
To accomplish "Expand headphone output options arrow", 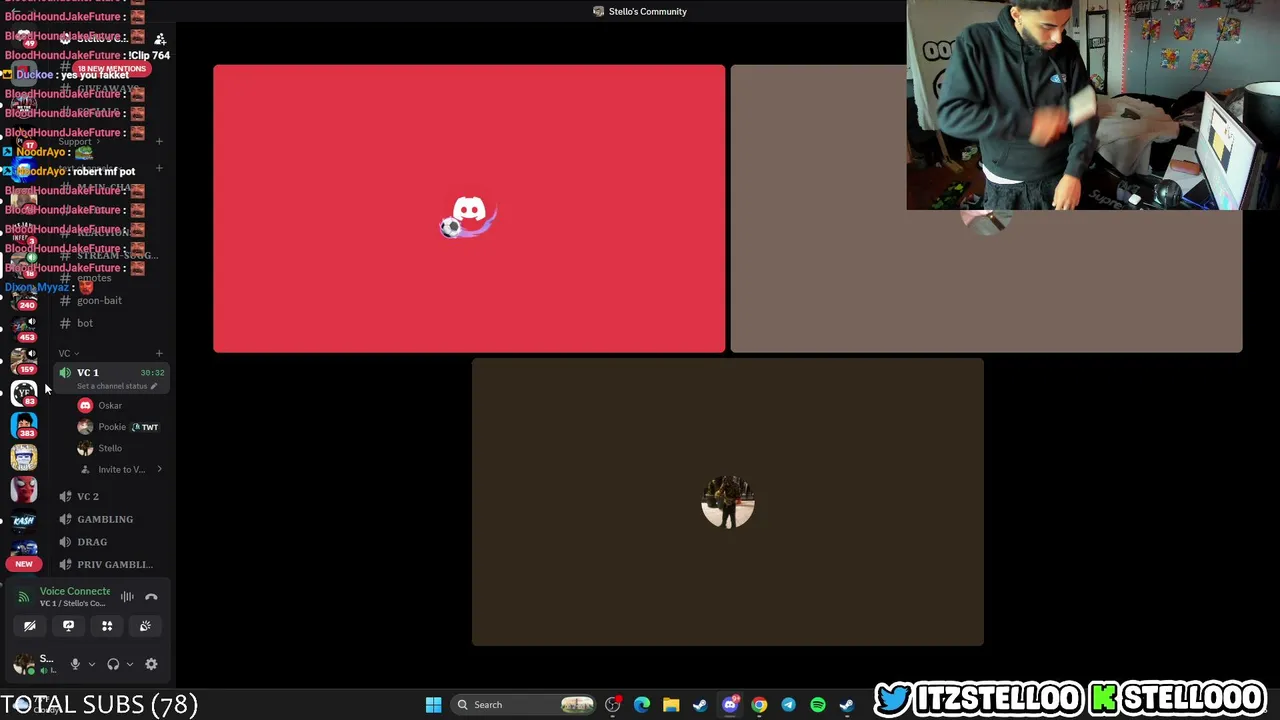I will coord(129,664).
